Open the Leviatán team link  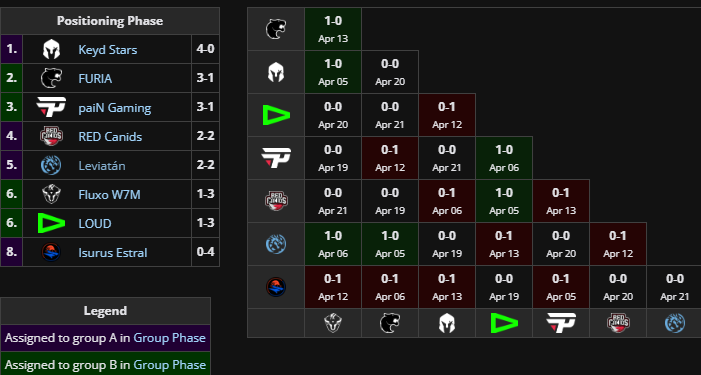(102, 166)
